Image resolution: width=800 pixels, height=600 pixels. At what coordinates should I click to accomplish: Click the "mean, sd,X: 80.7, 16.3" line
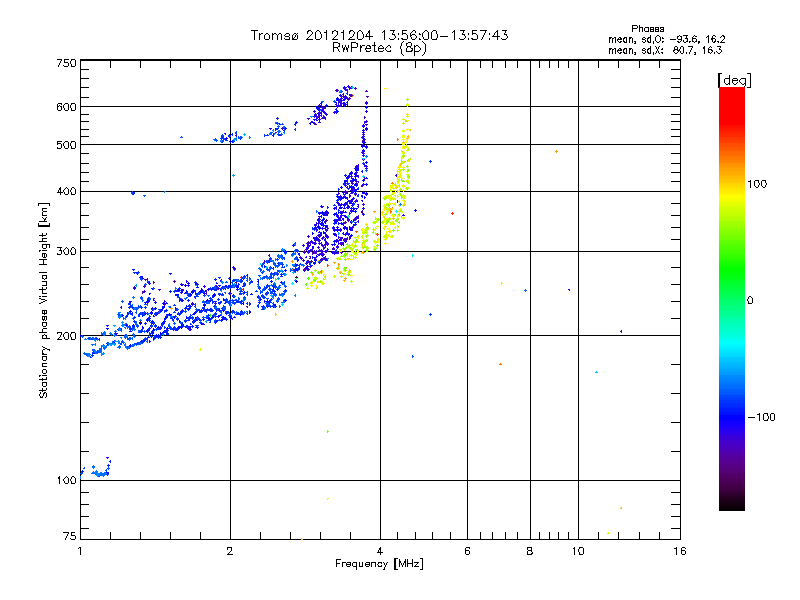tap(665, 50)
